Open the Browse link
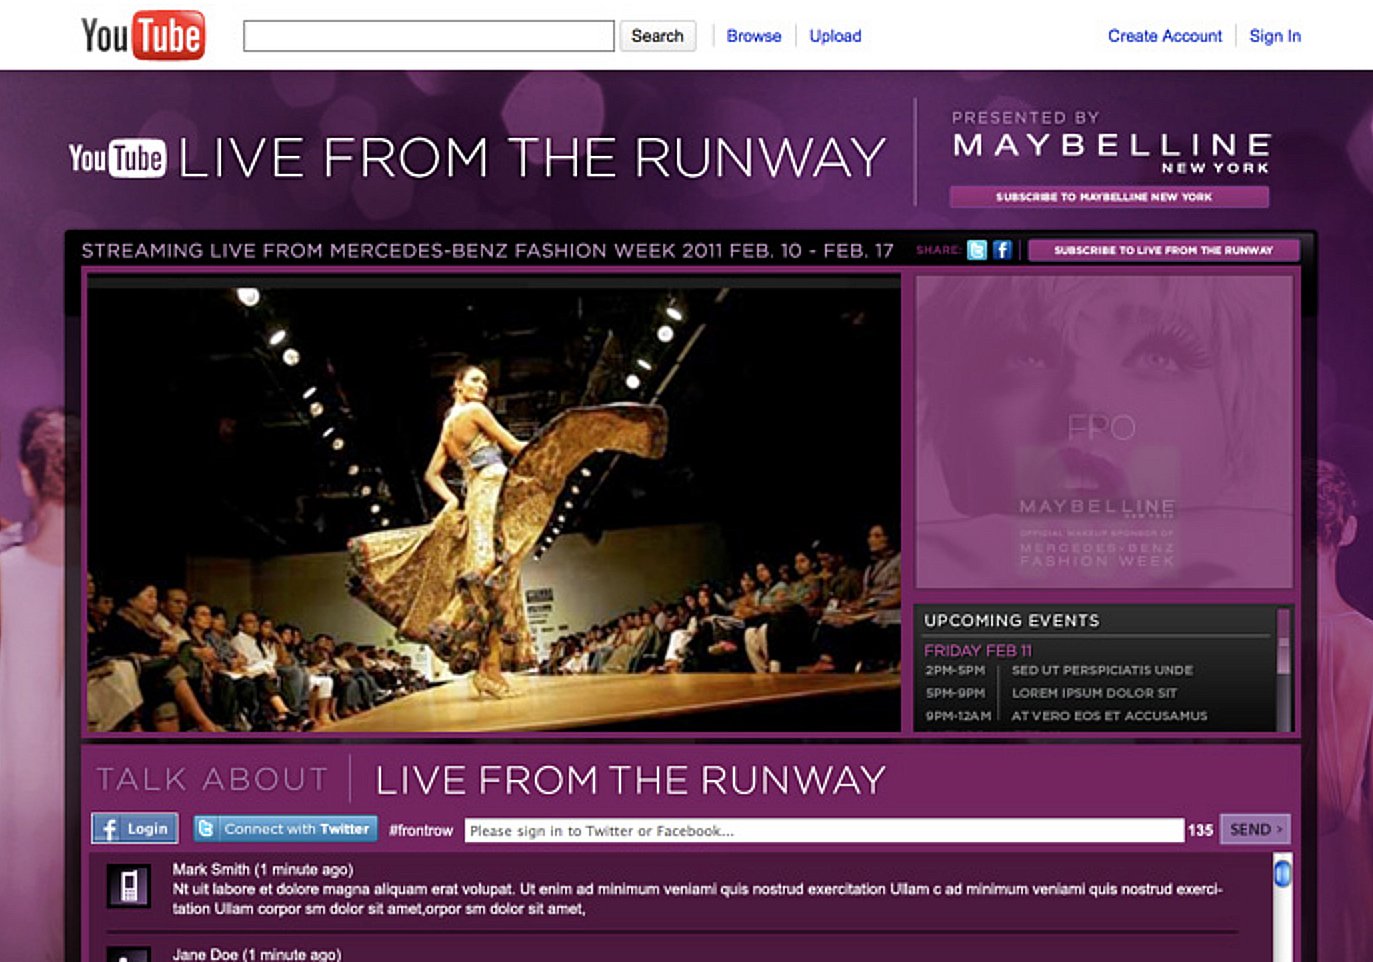This screenshot has width=1373, height=962. click(x=754, y=36)
